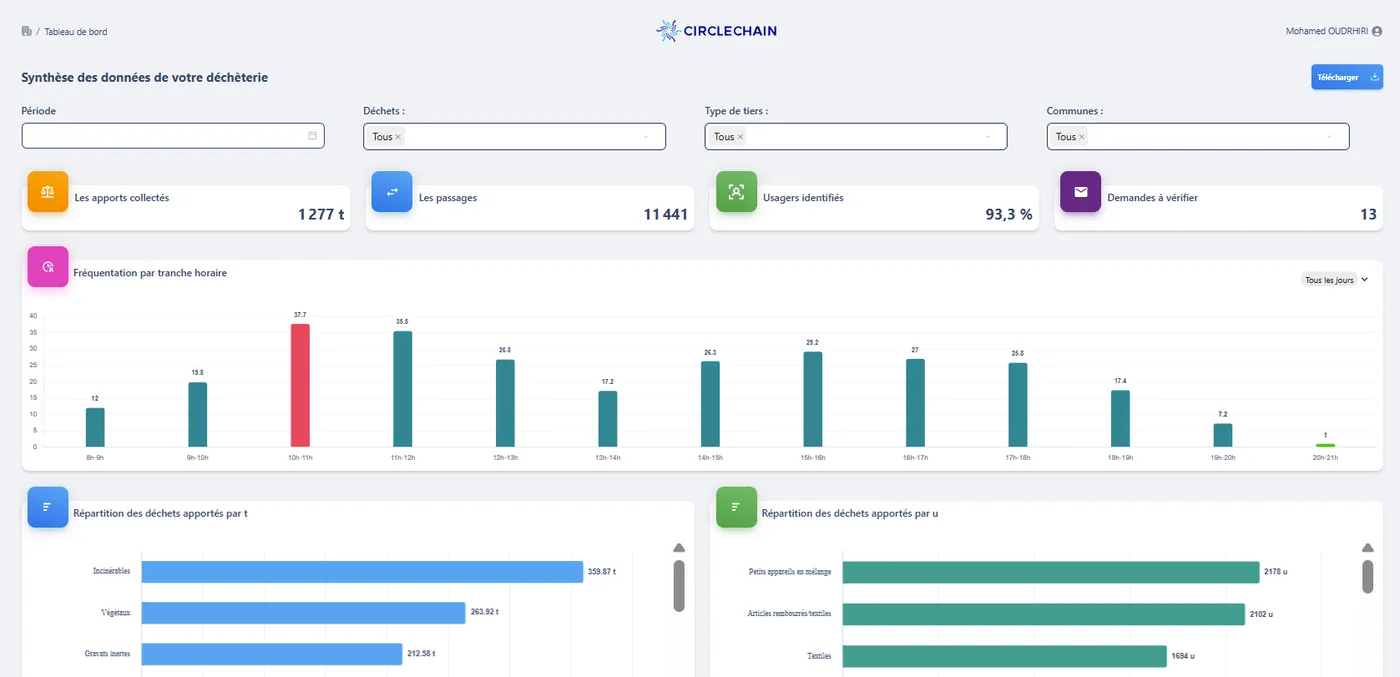Click the 13h-14h bar valued 17.2
This screenshot has height=677, width=1400.
point(608,419)
